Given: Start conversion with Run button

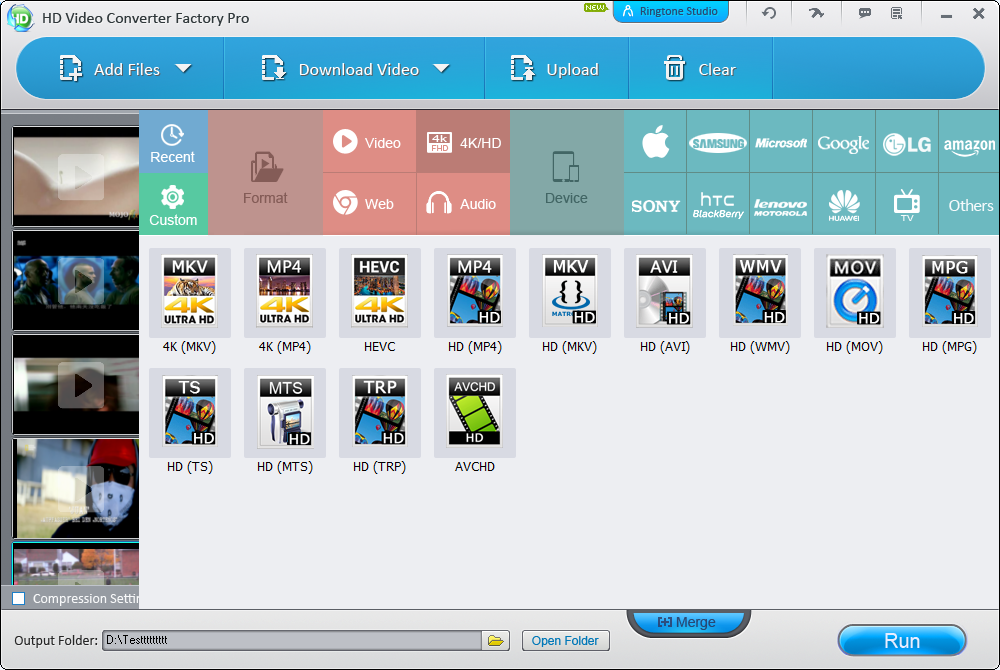Looking at the screenshot, I should coord(901,641).
